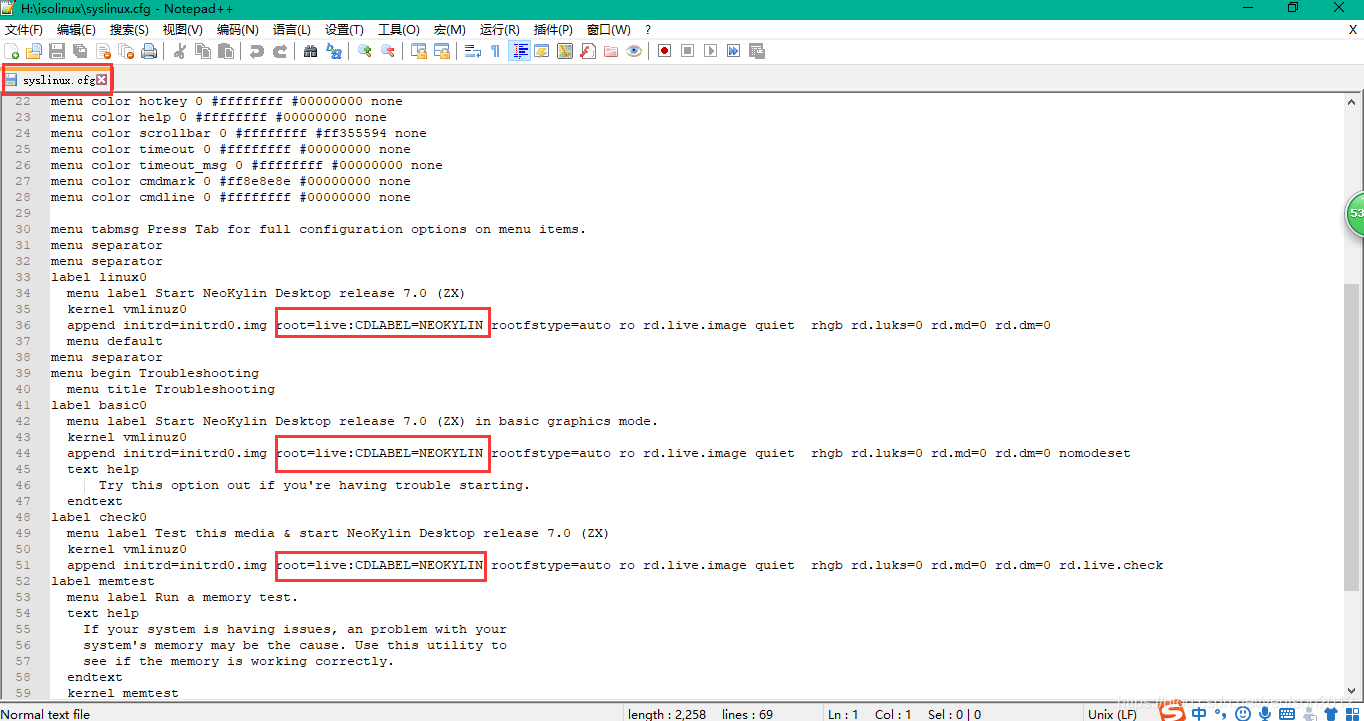The image size is (1364, 721).
Task: Open the 语言(L) menu
Action: (291, 30)
